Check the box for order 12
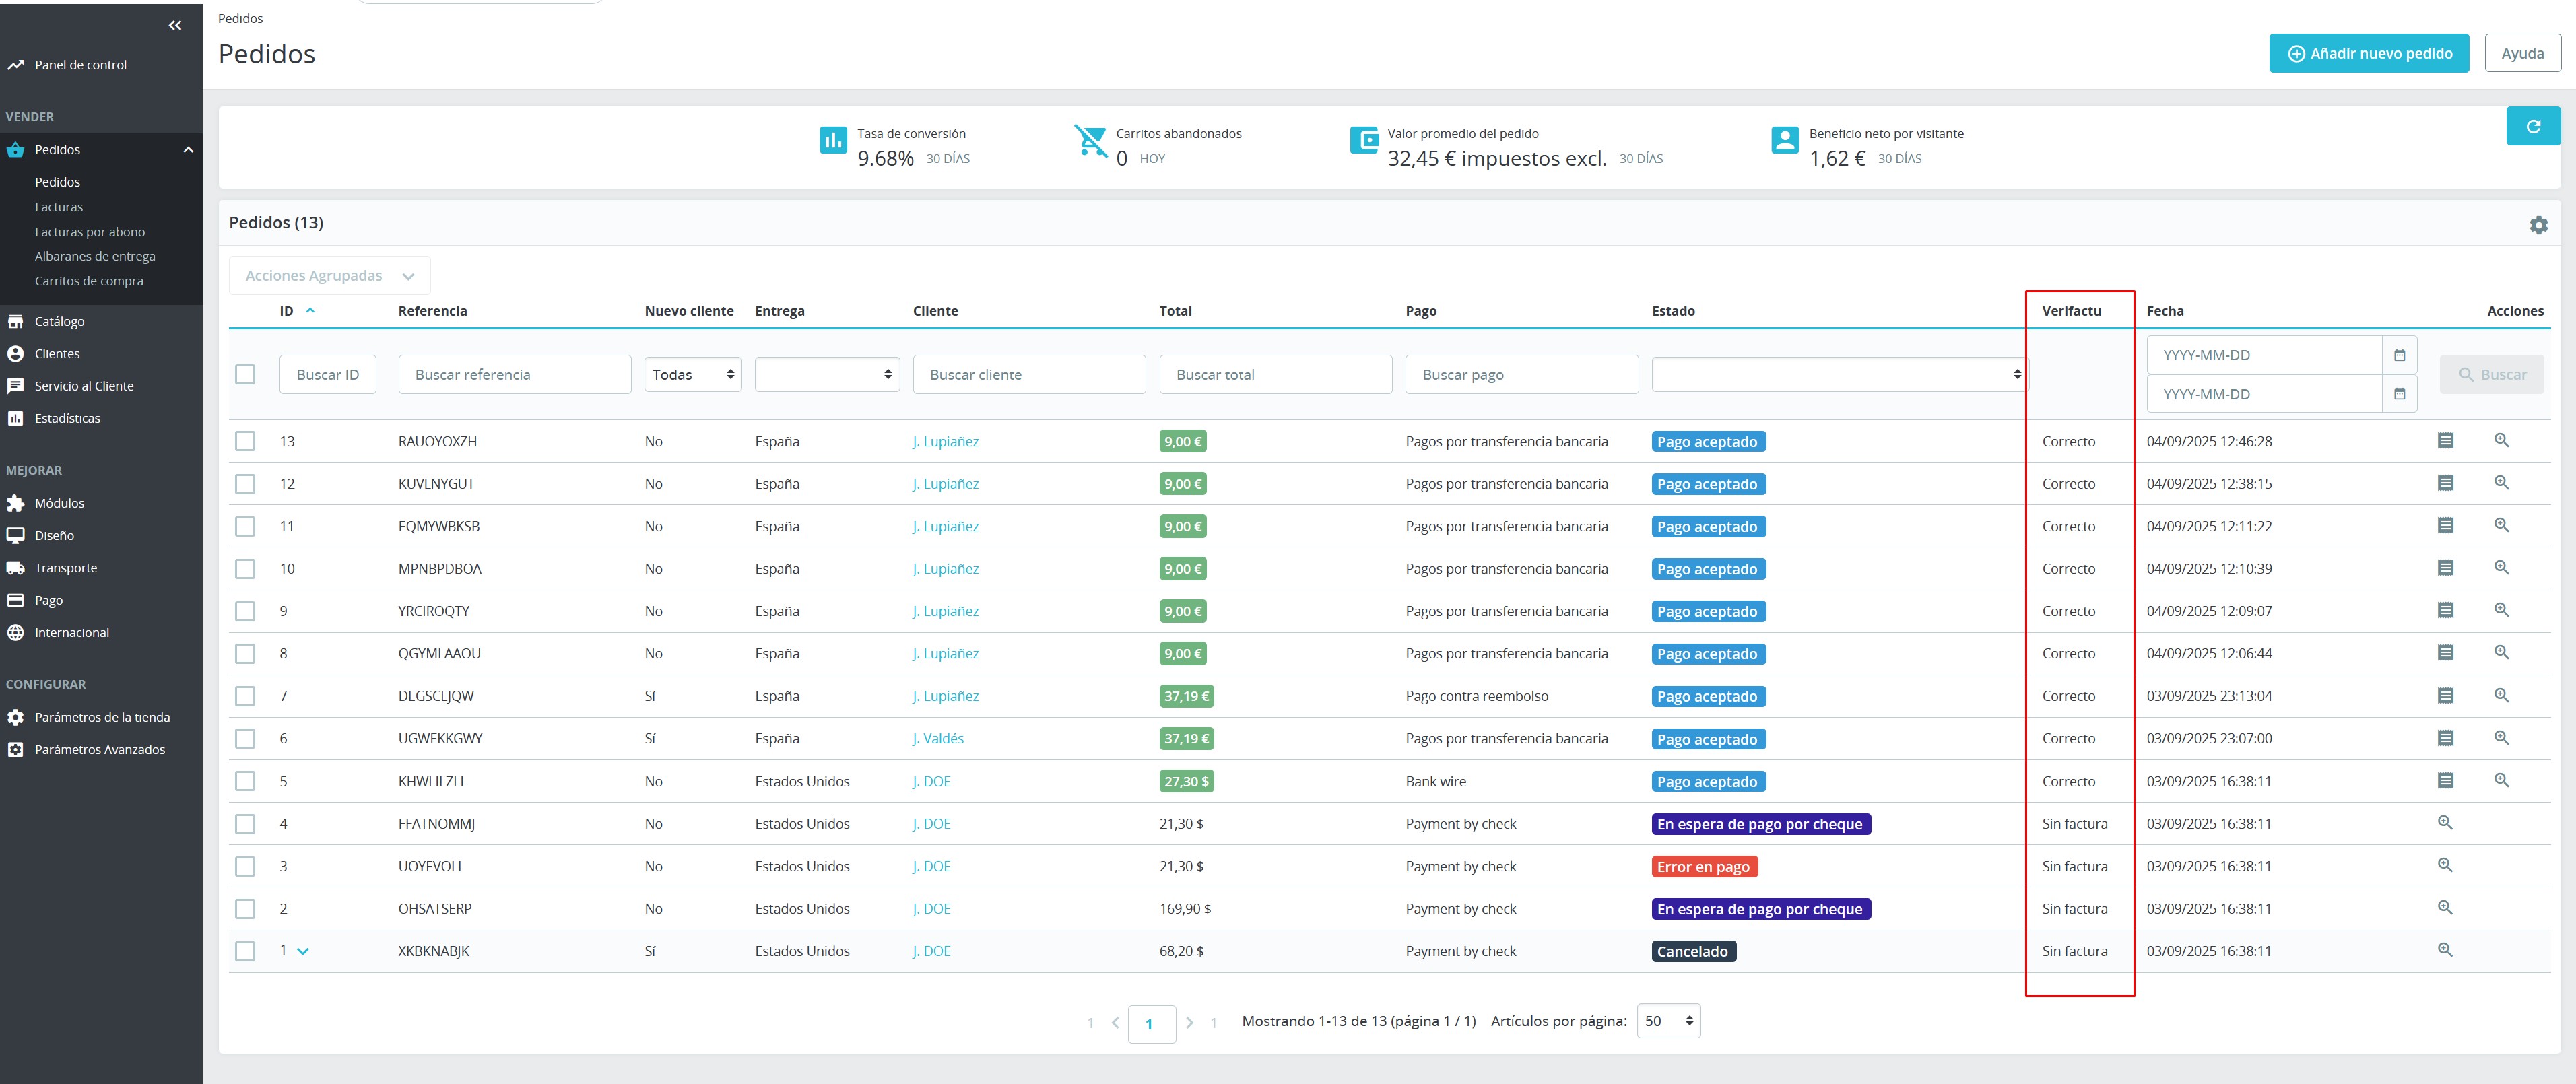The height and width of the screenshot is (1084, 2576). [x=245, y=484]
